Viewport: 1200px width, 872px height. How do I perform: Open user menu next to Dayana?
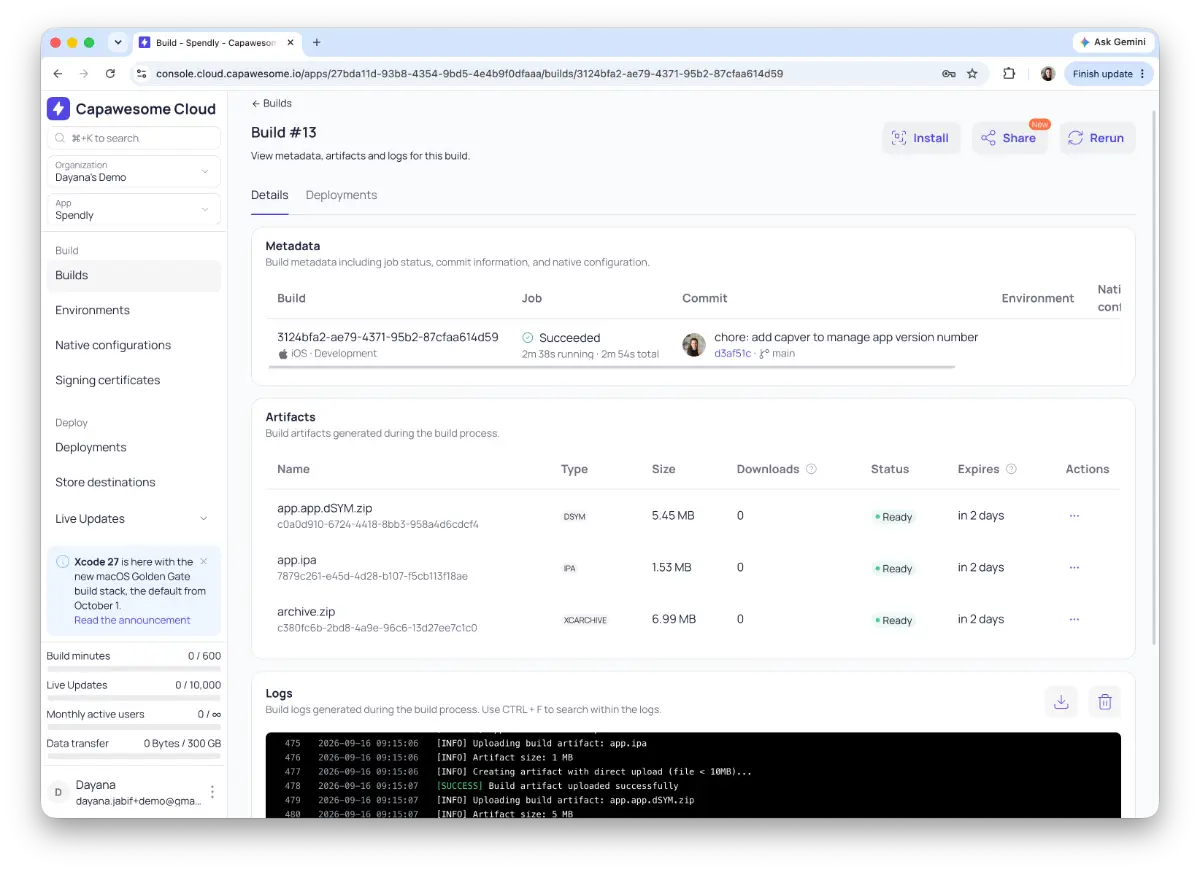coord(211,792)
